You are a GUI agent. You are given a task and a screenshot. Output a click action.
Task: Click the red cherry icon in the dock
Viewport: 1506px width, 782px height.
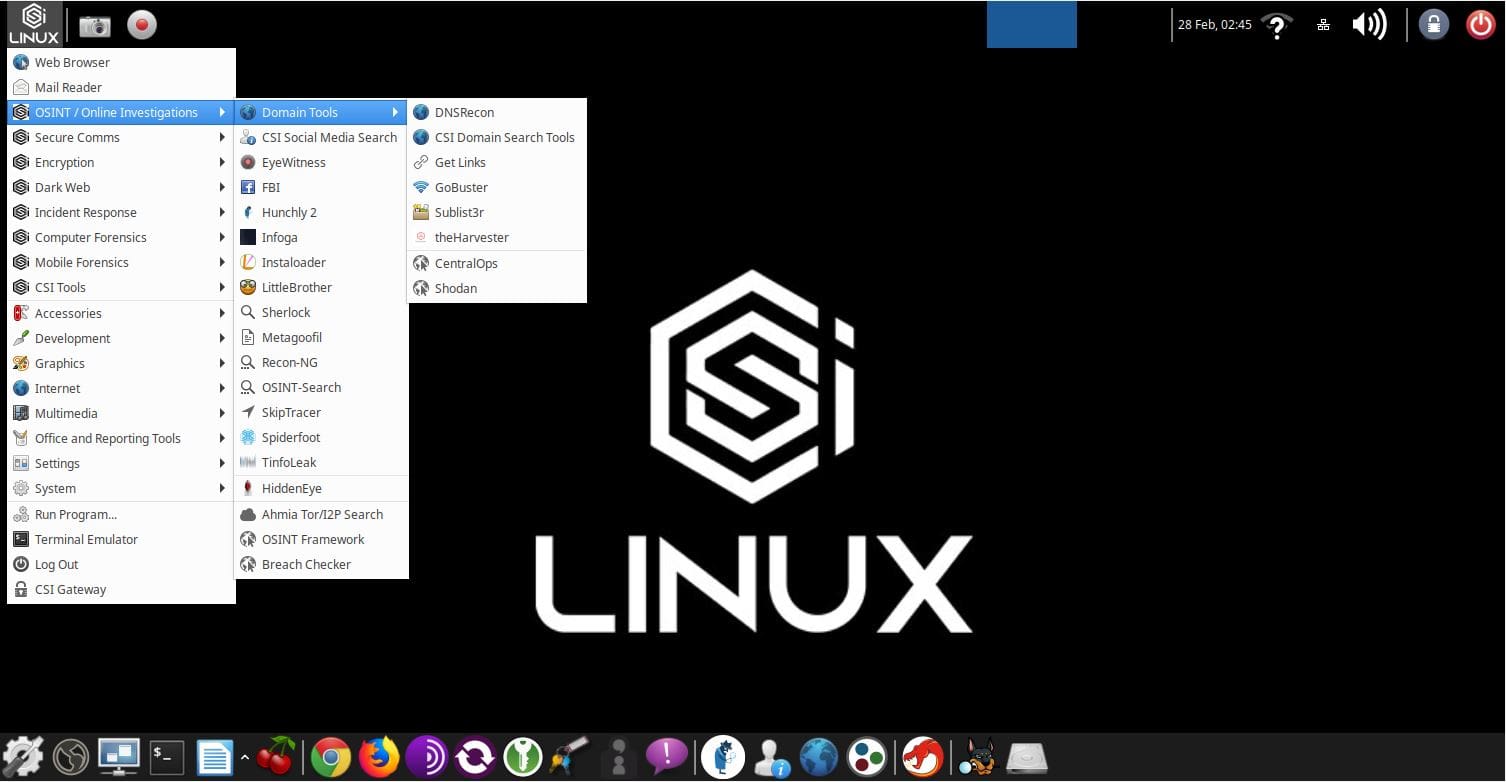click(277, 757)
